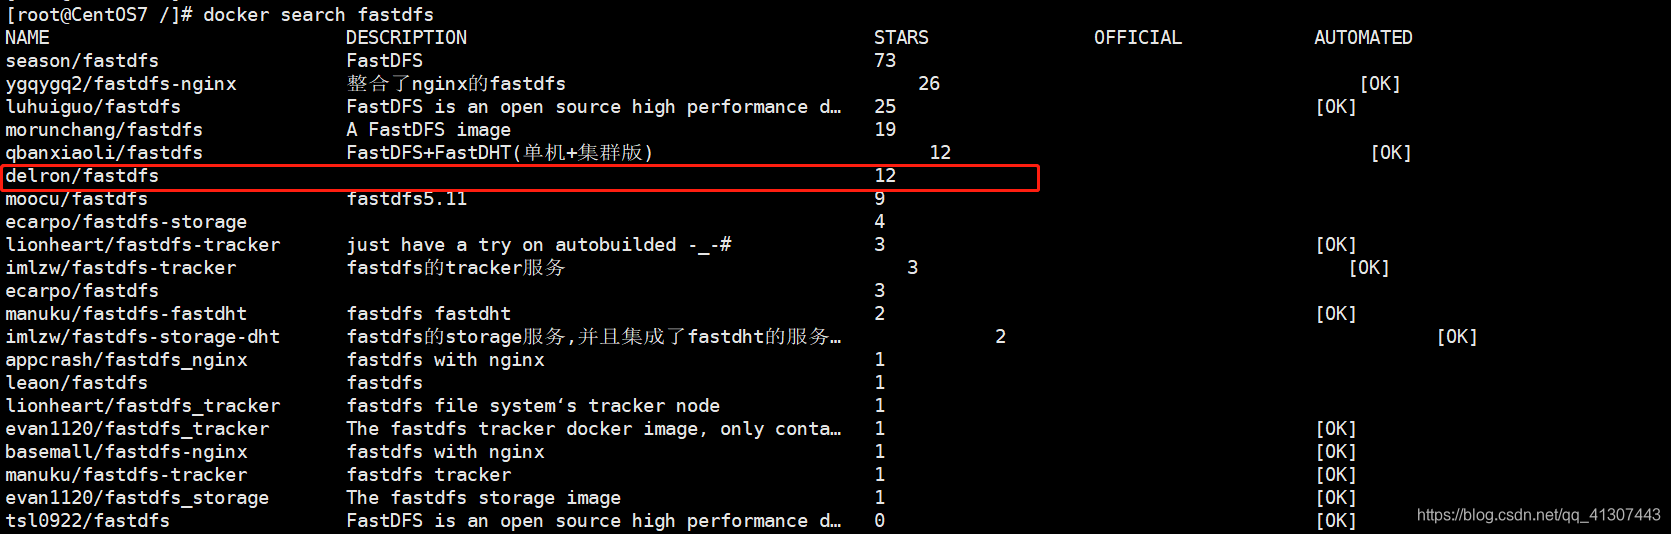The image size is (1671, 534).
Task: Open the blog.csdn.net watermark link
Action: (1538, 515)
